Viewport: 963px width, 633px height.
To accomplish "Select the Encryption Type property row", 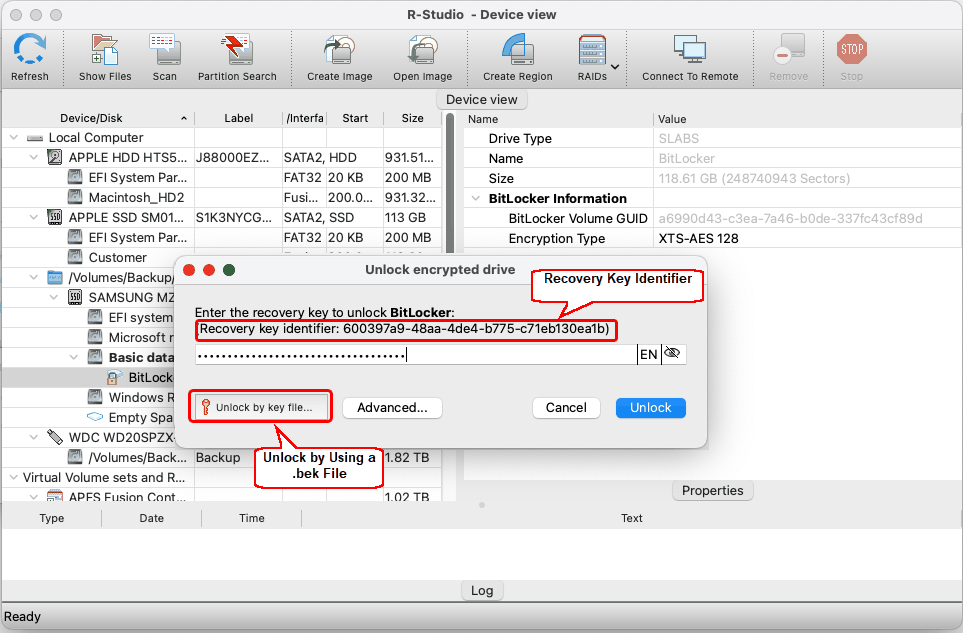I will [x=712, y=238].
